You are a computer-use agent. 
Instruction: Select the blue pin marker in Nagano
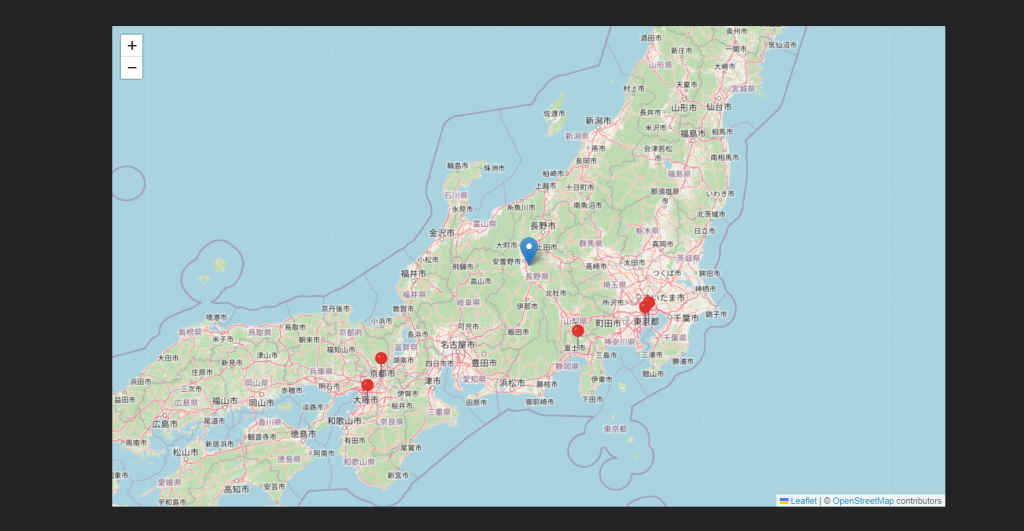pyautogui.click(x=529, y=251)
